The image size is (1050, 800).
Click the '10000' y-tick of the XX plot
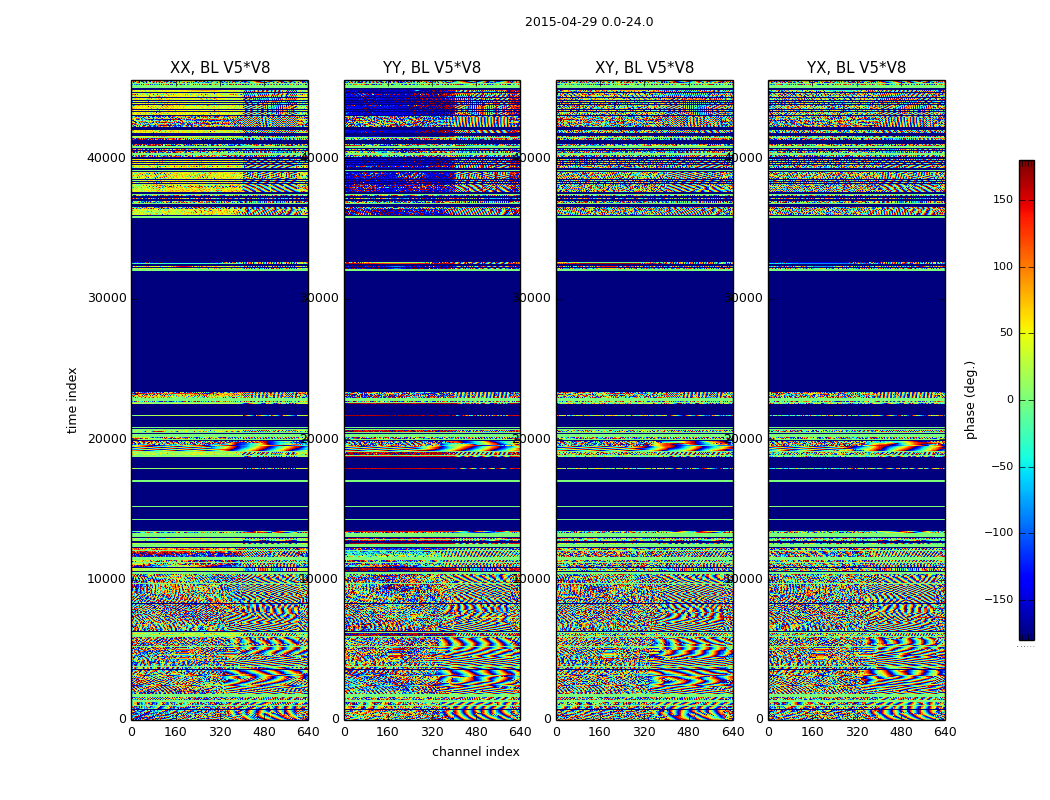pos(106,578)
